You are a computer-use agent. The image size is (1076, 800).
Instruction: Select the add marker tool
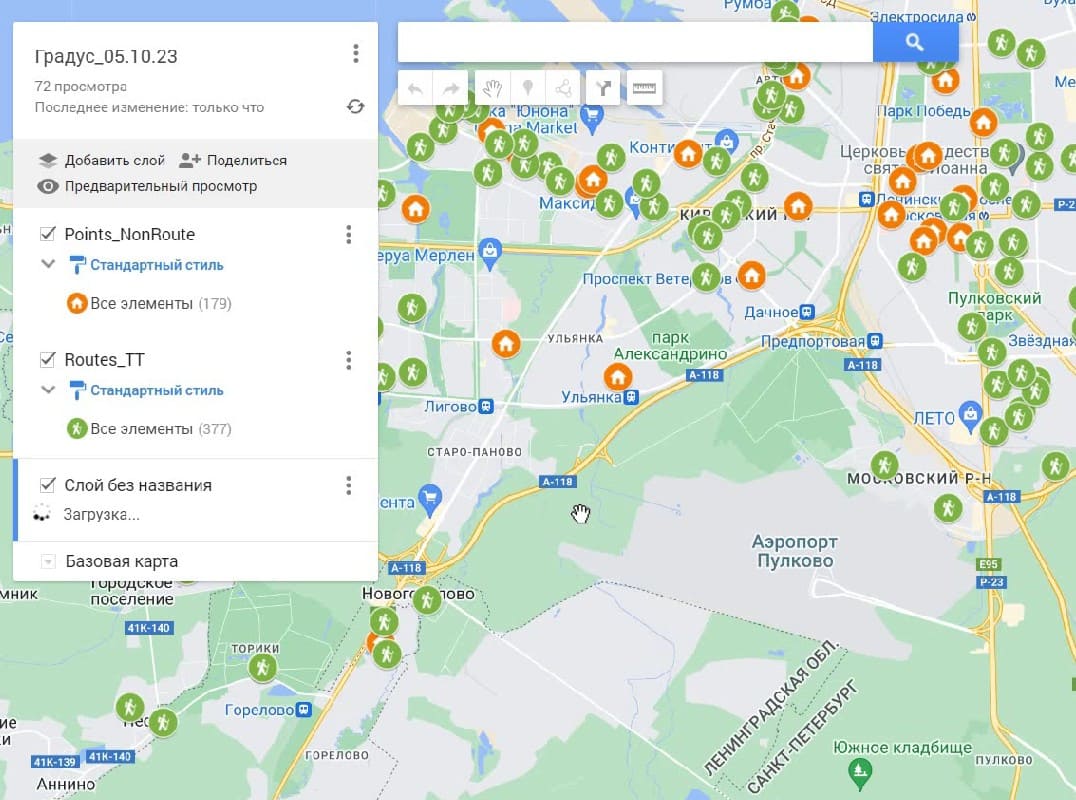pyautogui.click(x=528, y=88)
